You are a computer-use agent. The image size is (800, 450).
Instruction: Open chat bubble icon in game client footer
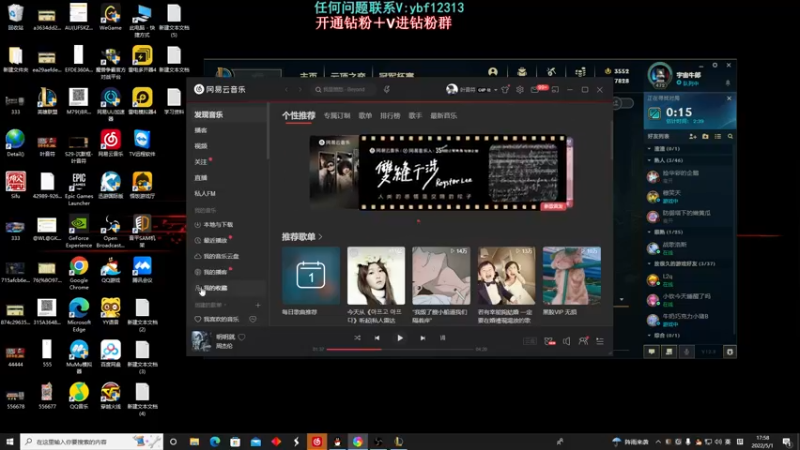pos(652,352)
